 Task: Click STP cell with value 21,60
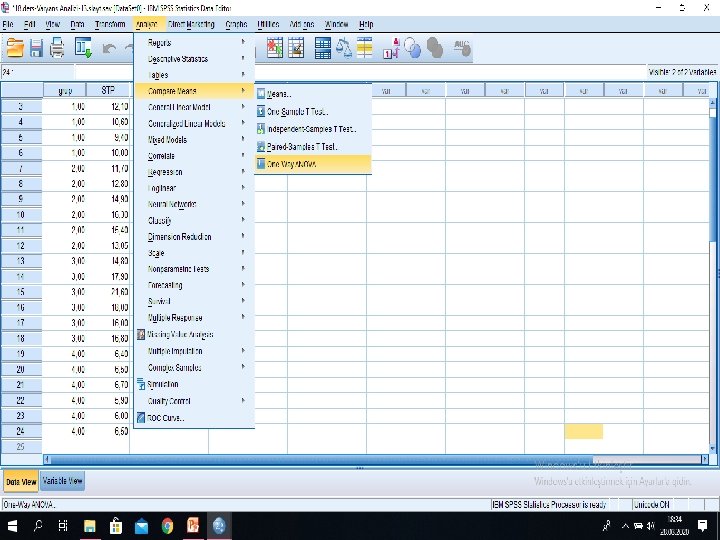(108, 292)
